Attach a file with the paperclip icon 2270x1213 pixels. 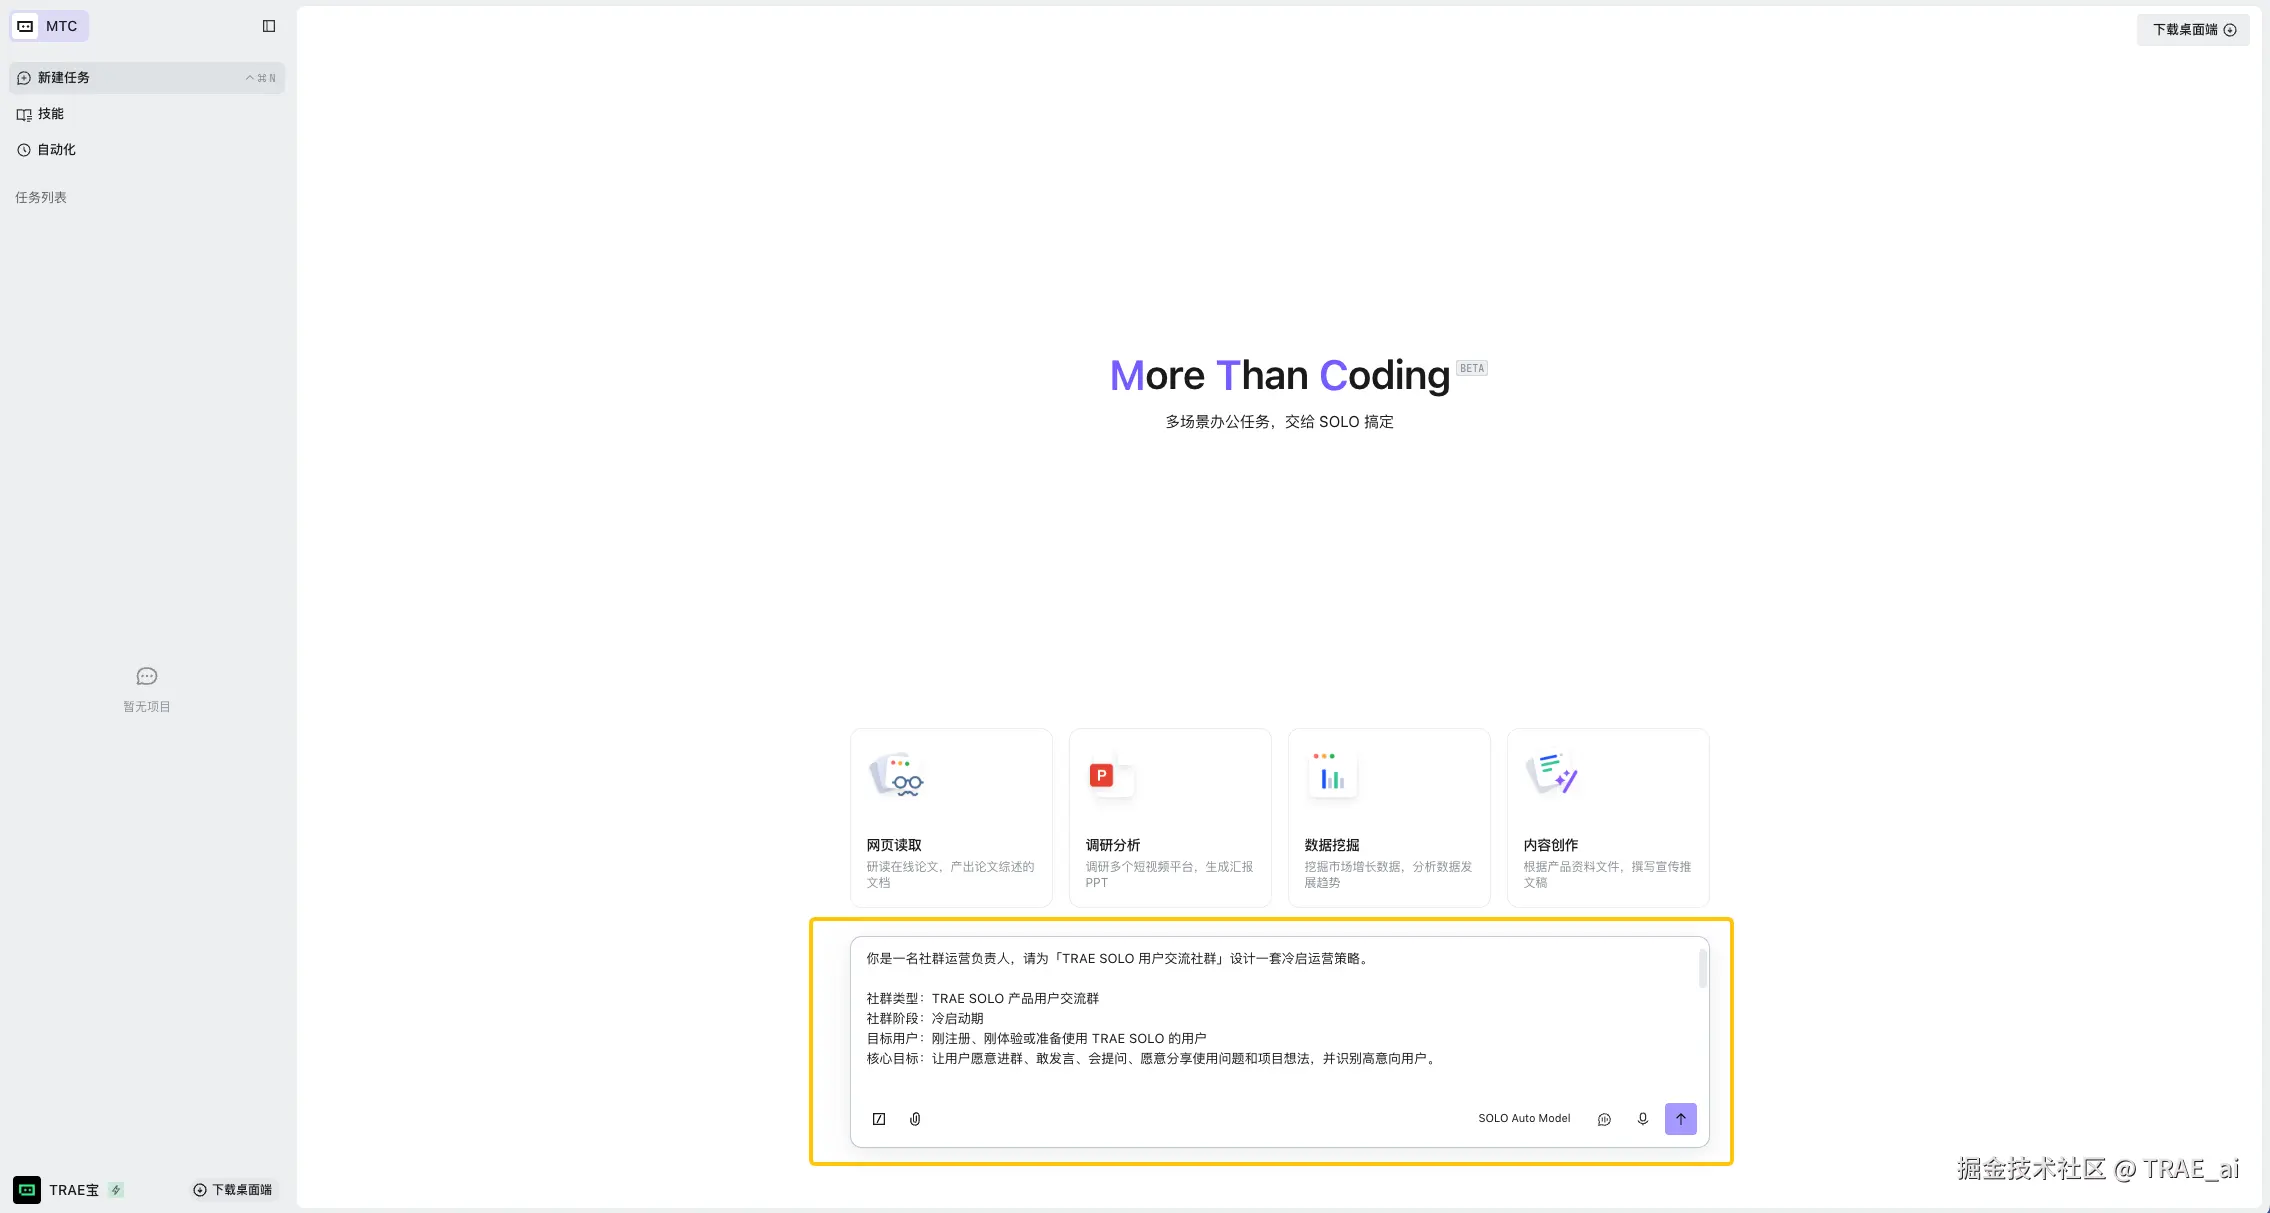click(915, 1119)
